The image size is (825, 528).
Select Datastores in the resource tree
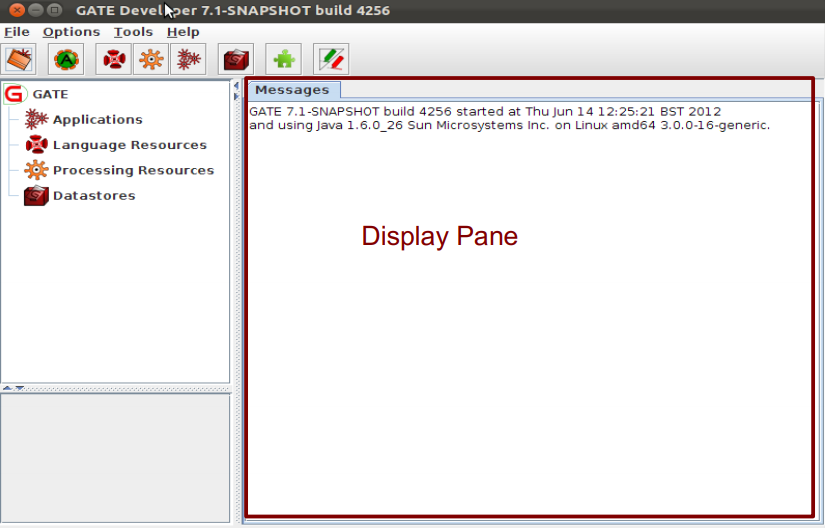(x=94, y=196)
